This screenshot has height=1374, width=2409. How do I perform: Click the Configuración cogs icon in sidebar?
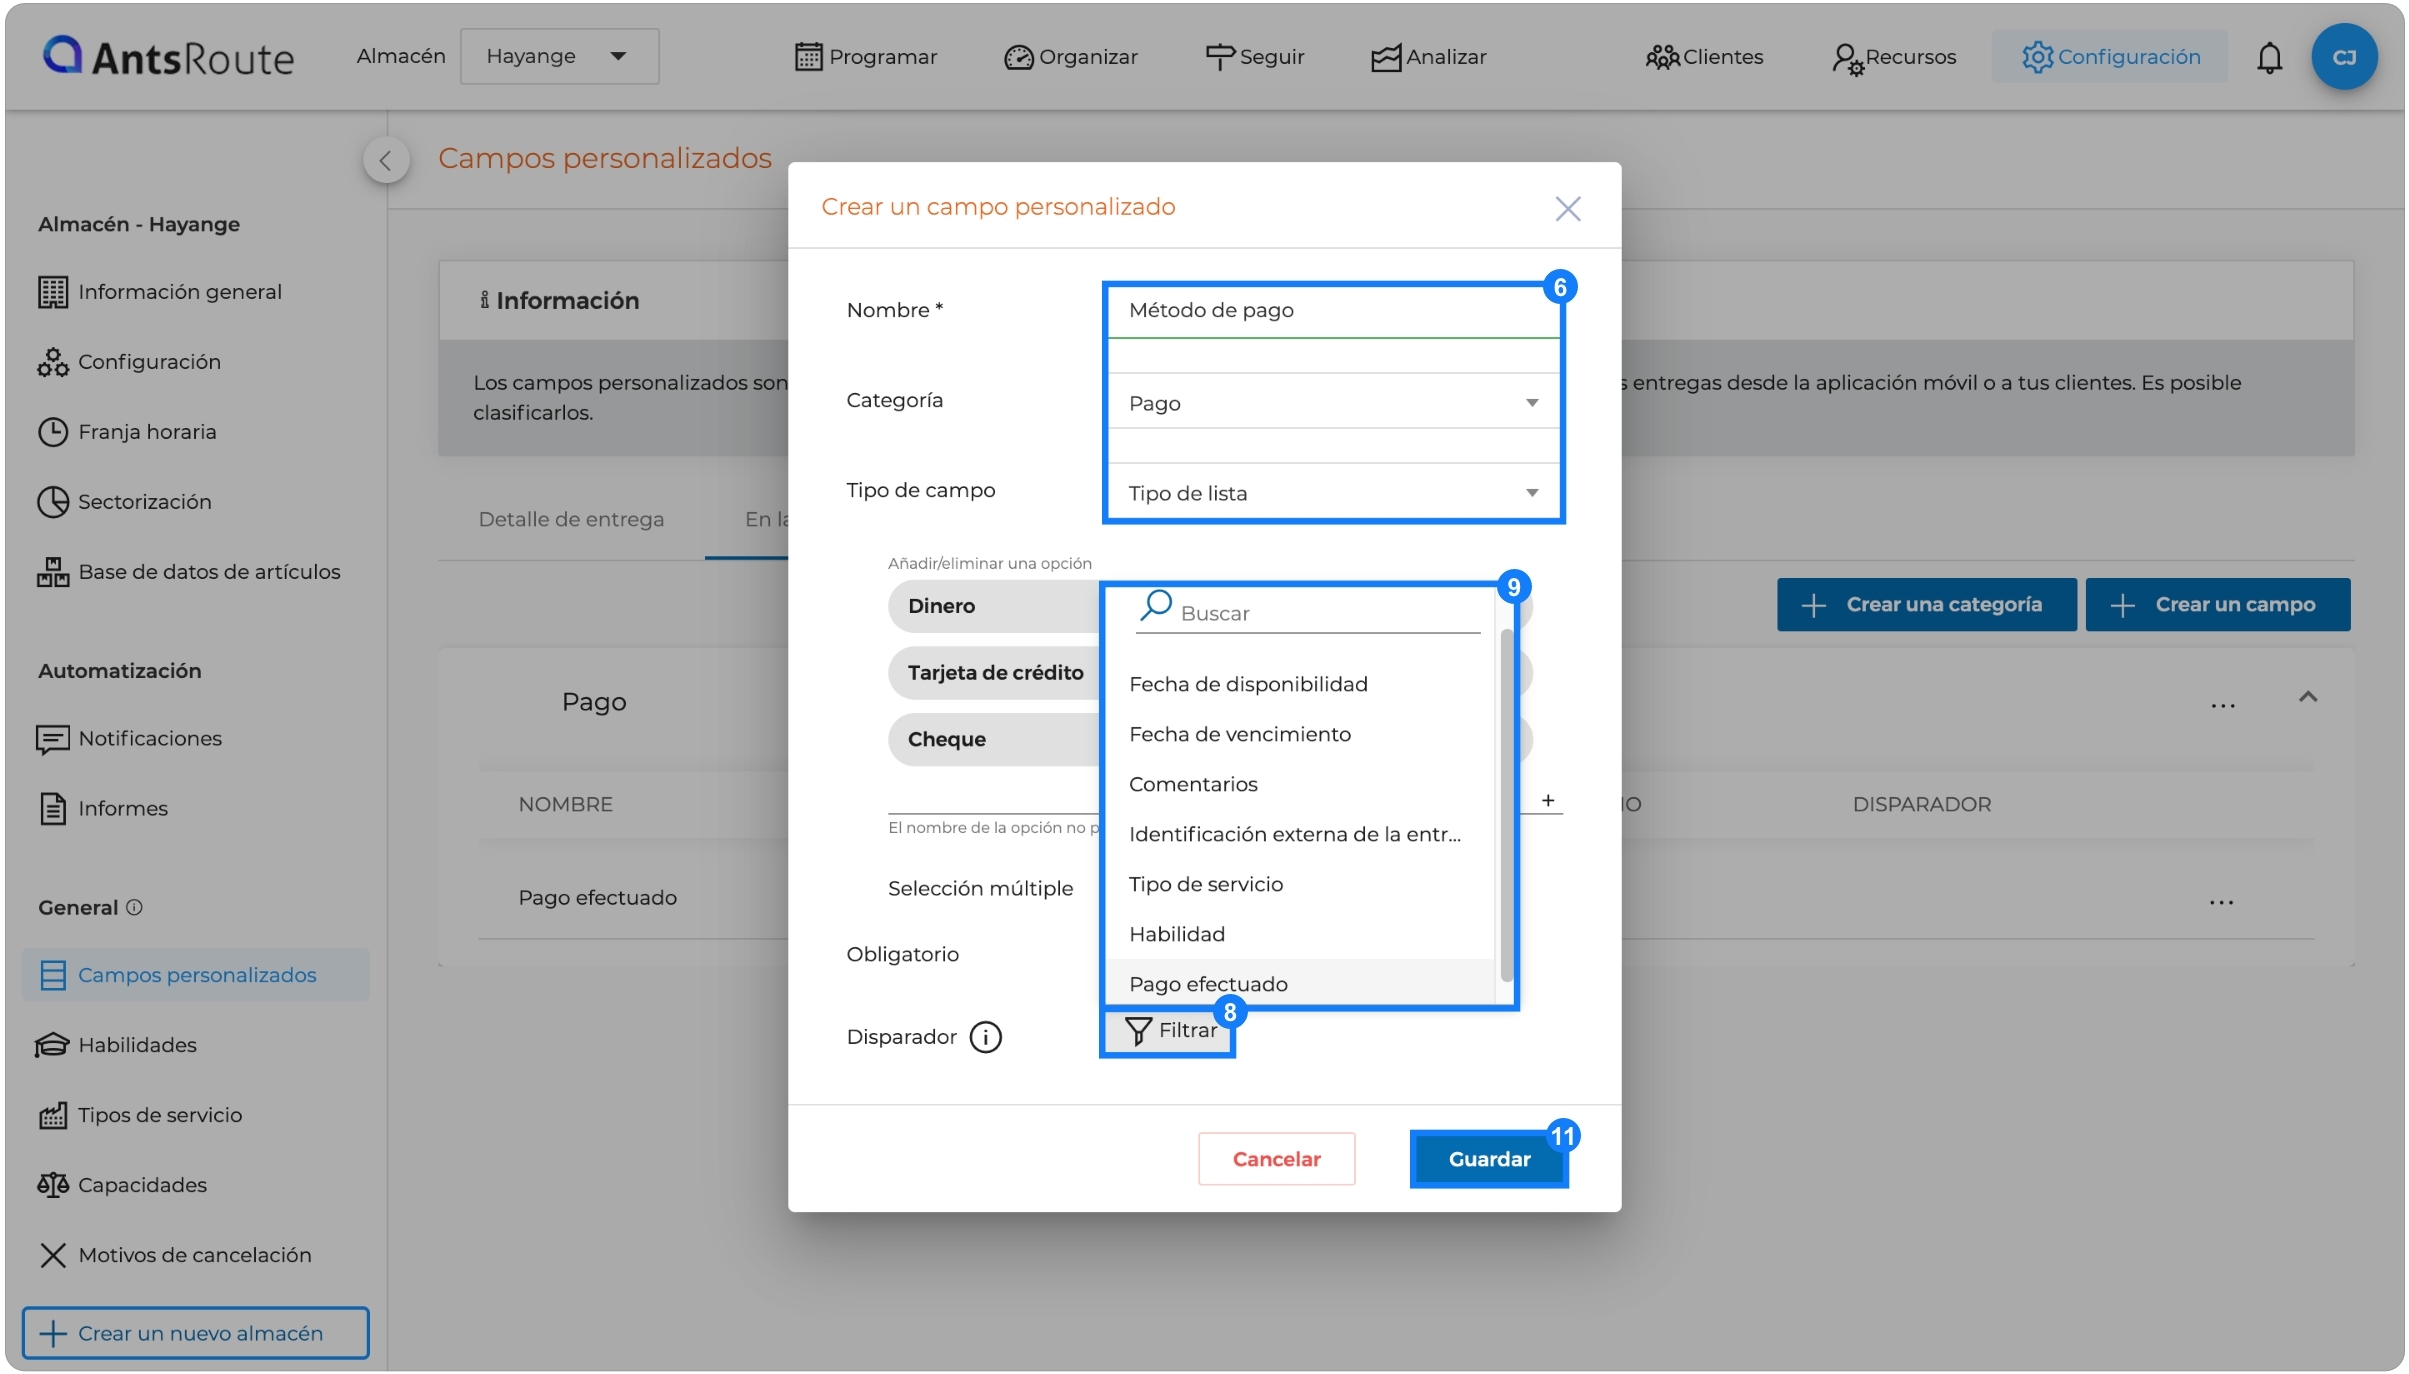point(53,362)
